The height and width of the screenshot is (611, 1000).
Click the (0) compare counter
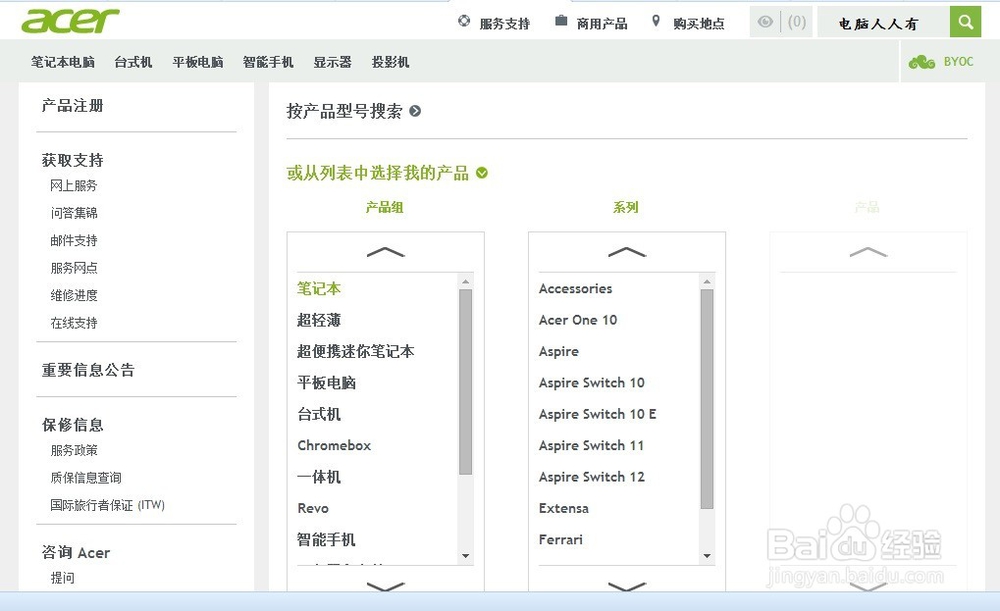point(797,22)
